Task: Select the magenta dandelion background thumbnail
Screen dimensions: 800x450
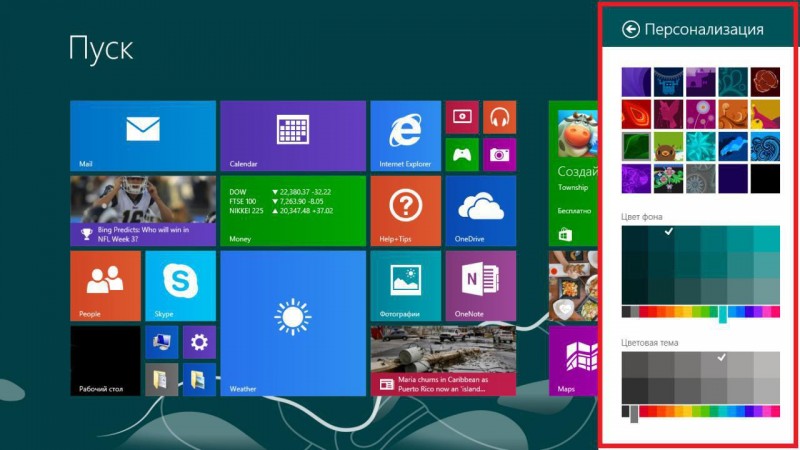Action: tap(701, 114)
